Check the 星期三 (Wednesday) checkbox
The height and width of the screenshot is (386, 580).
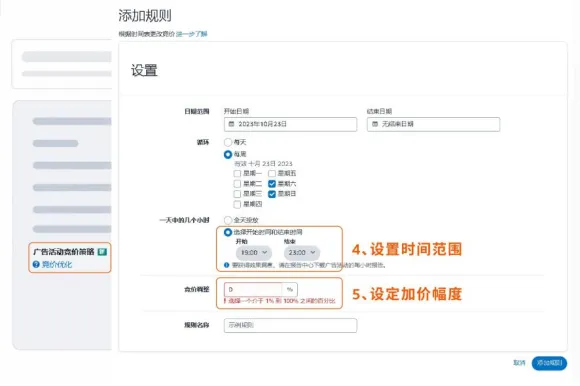pos(237,194)
